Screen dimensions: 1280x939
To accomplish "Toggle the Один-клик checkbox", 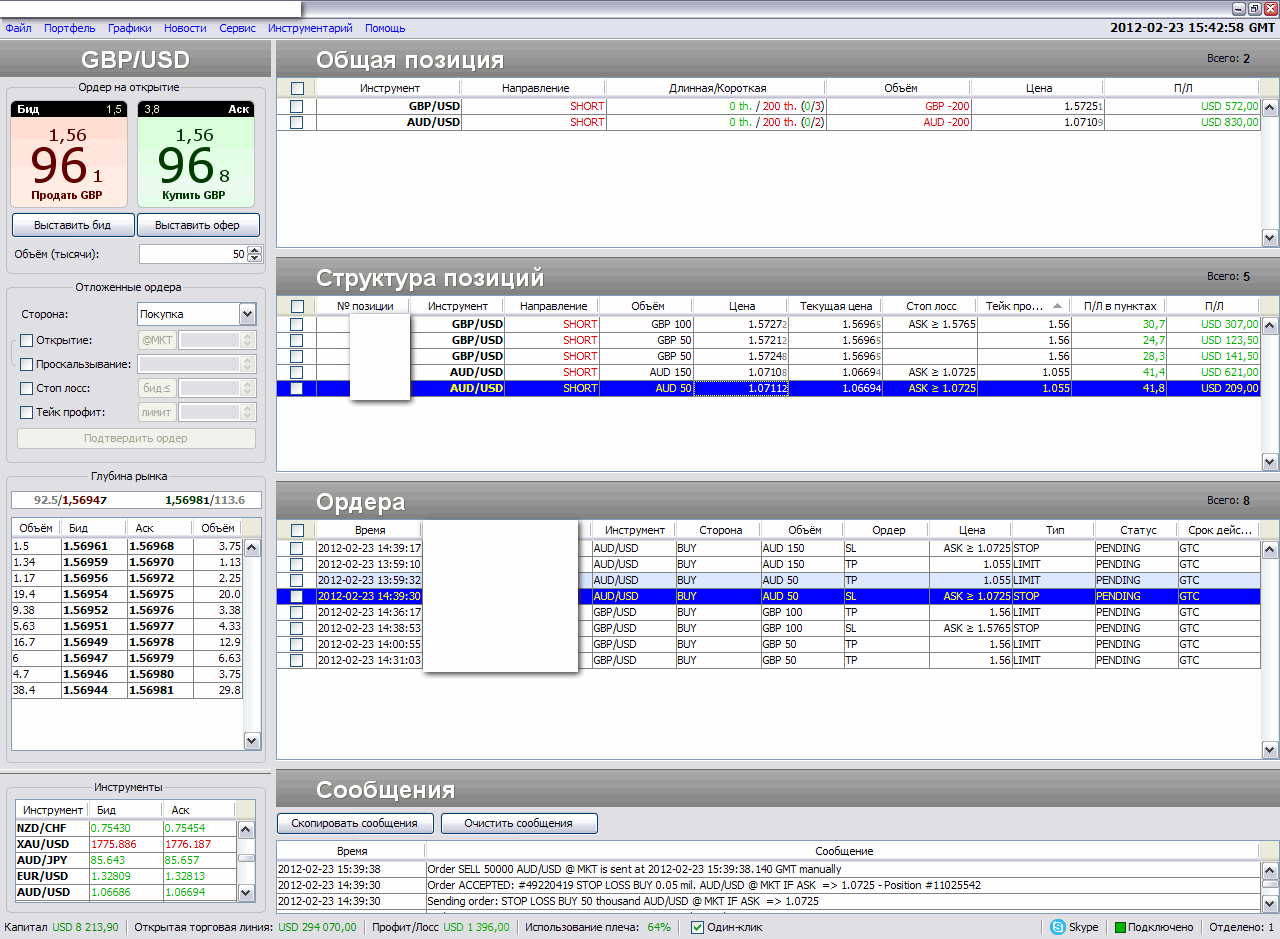I will 698,927.
